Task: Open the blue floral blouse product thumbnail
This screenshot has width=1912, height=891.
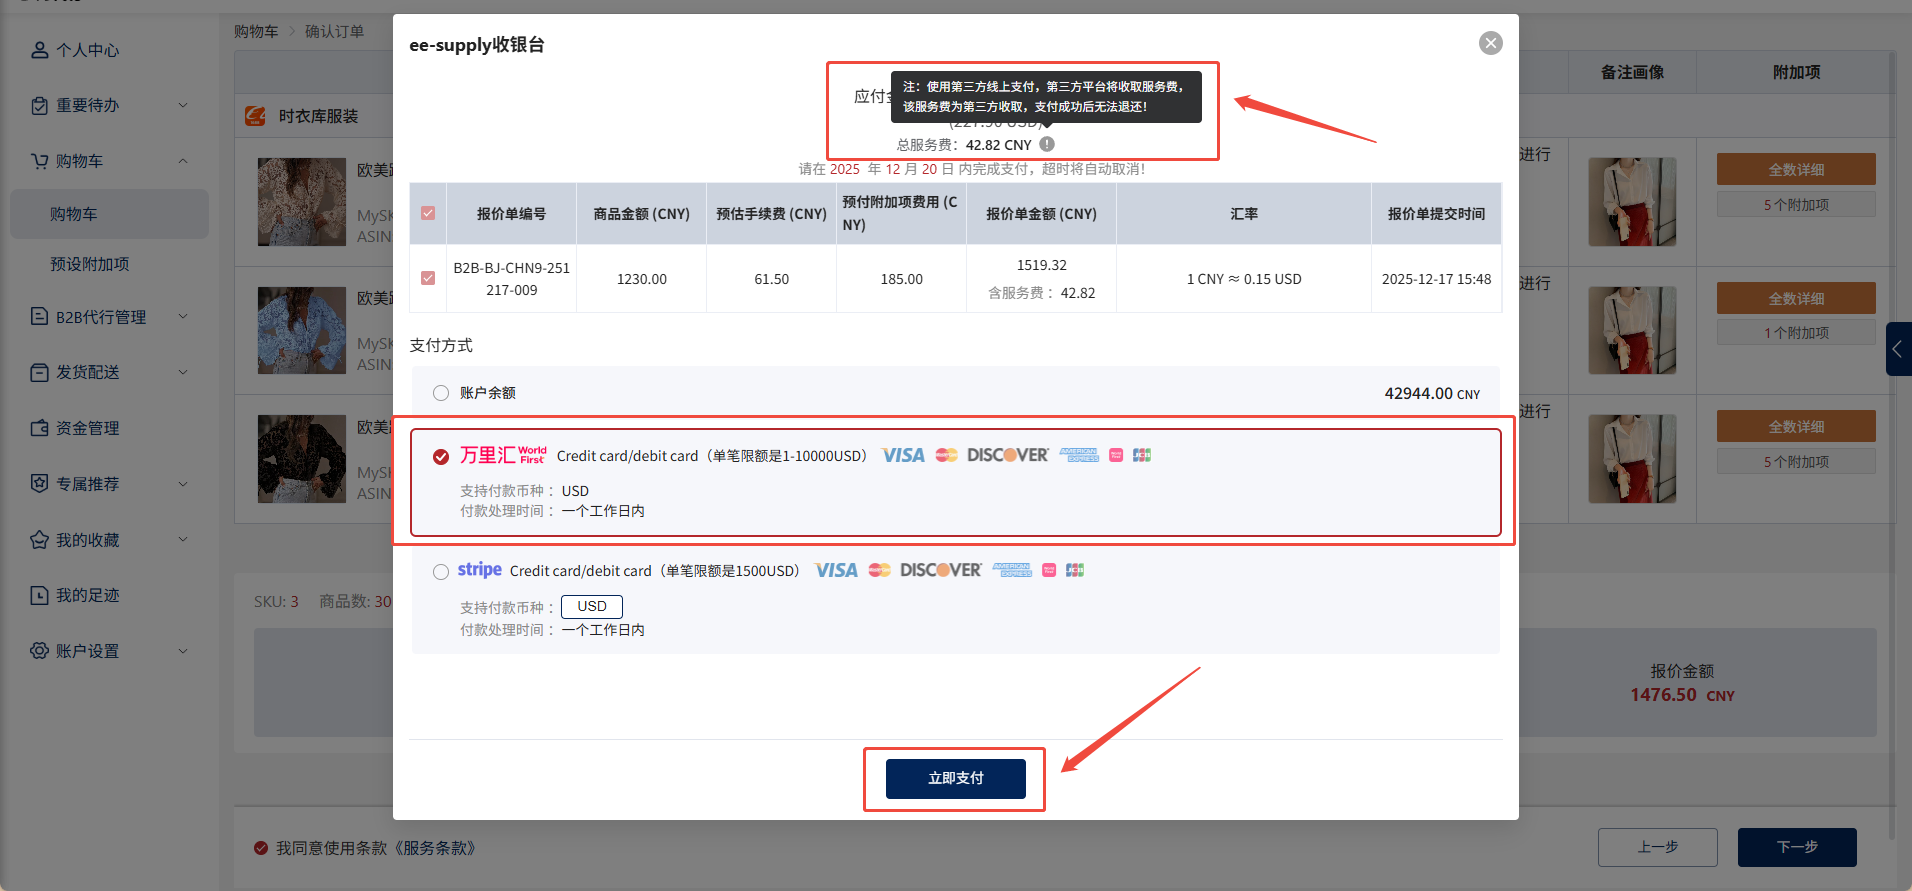Action: (302, 331)
